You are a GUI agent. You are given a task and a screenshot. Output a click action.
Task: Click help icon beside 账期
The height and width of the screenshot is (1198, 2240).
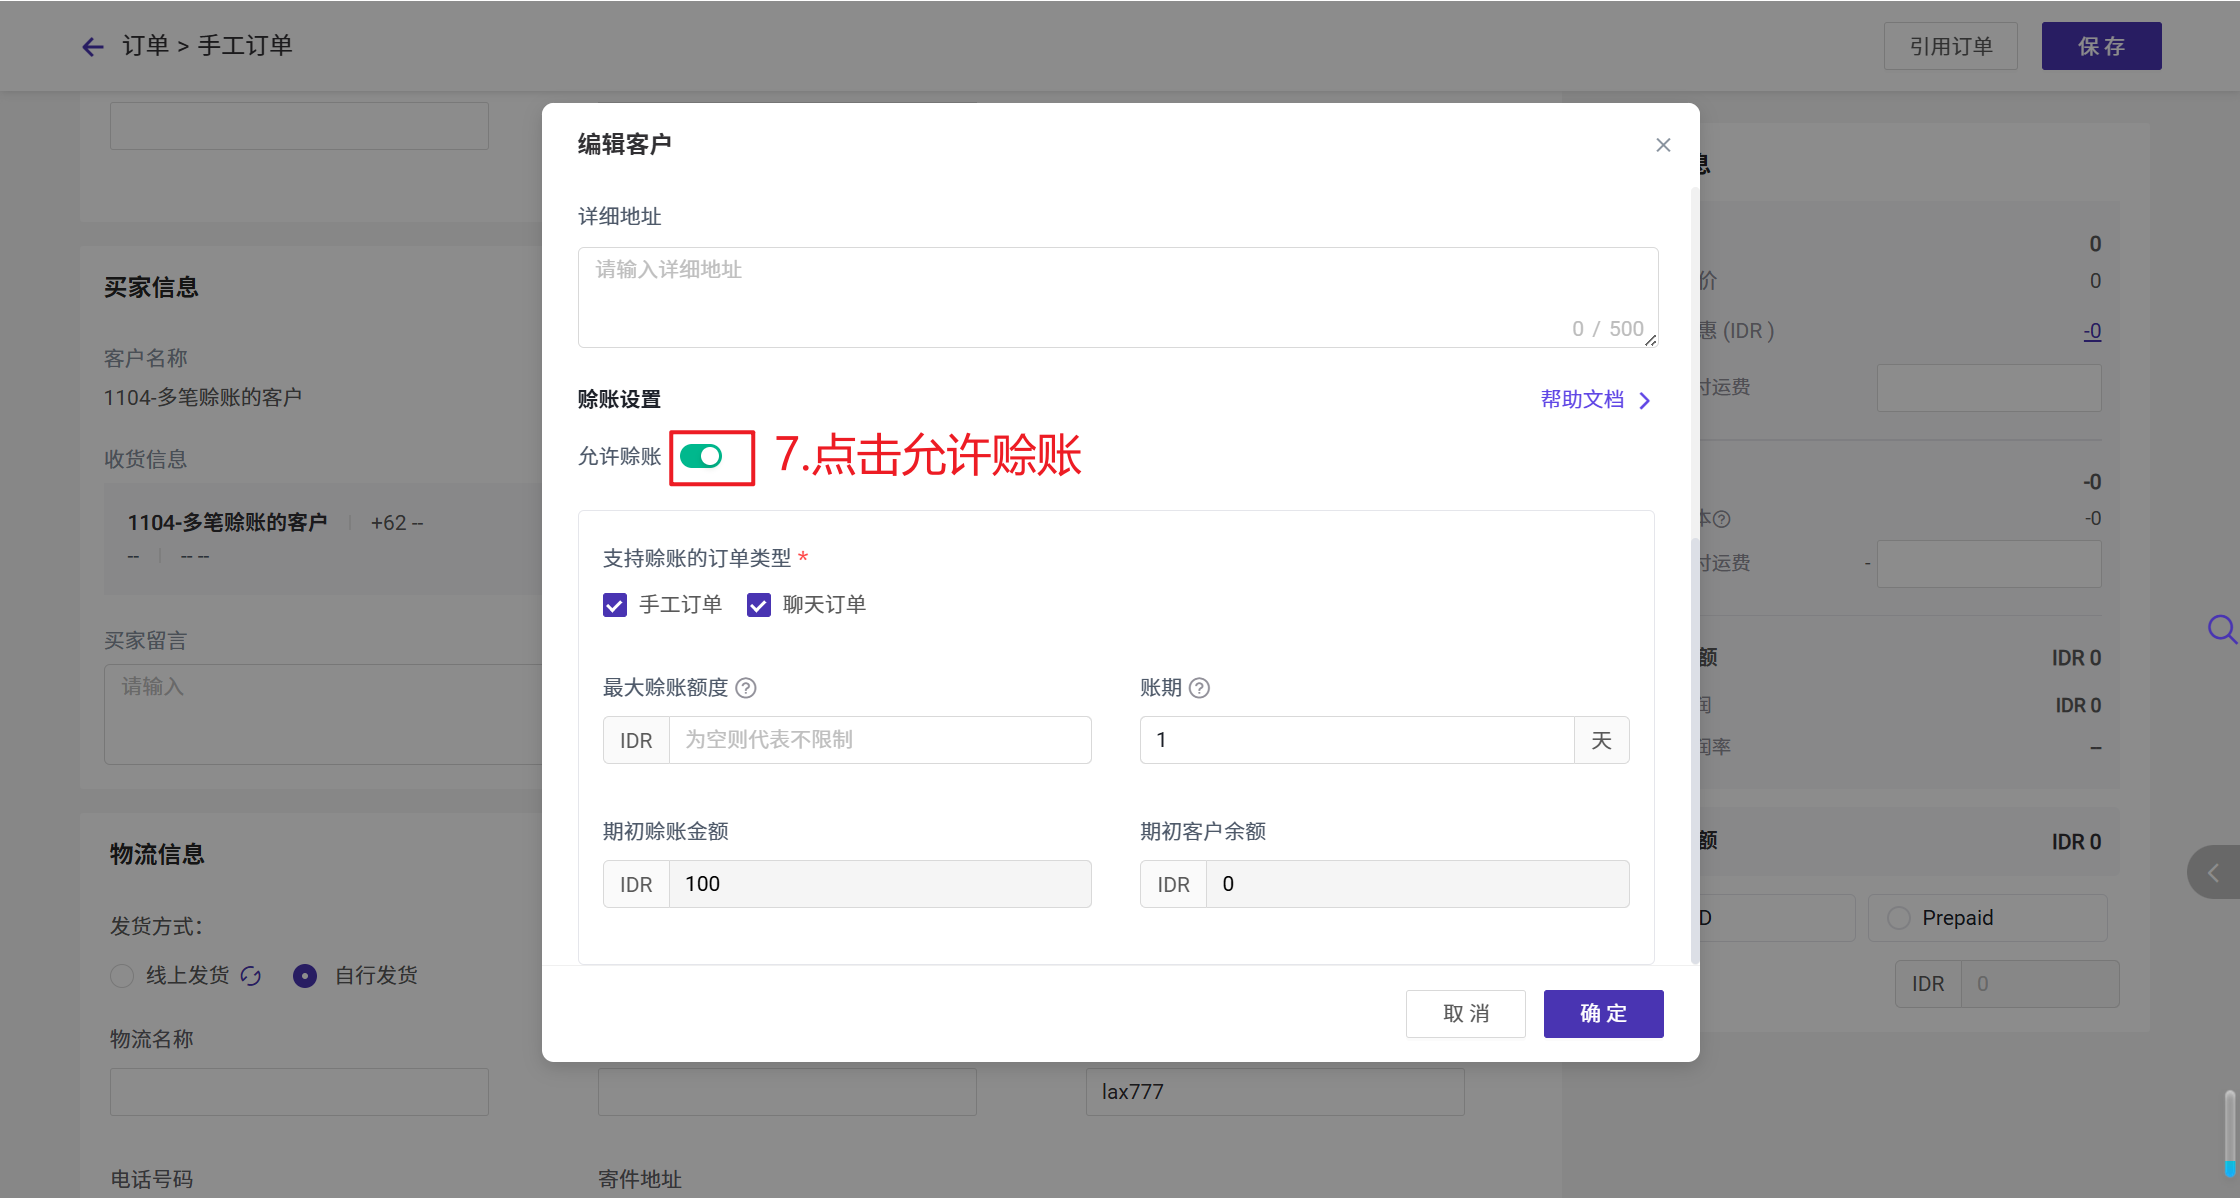click(x=1200, y=688)
